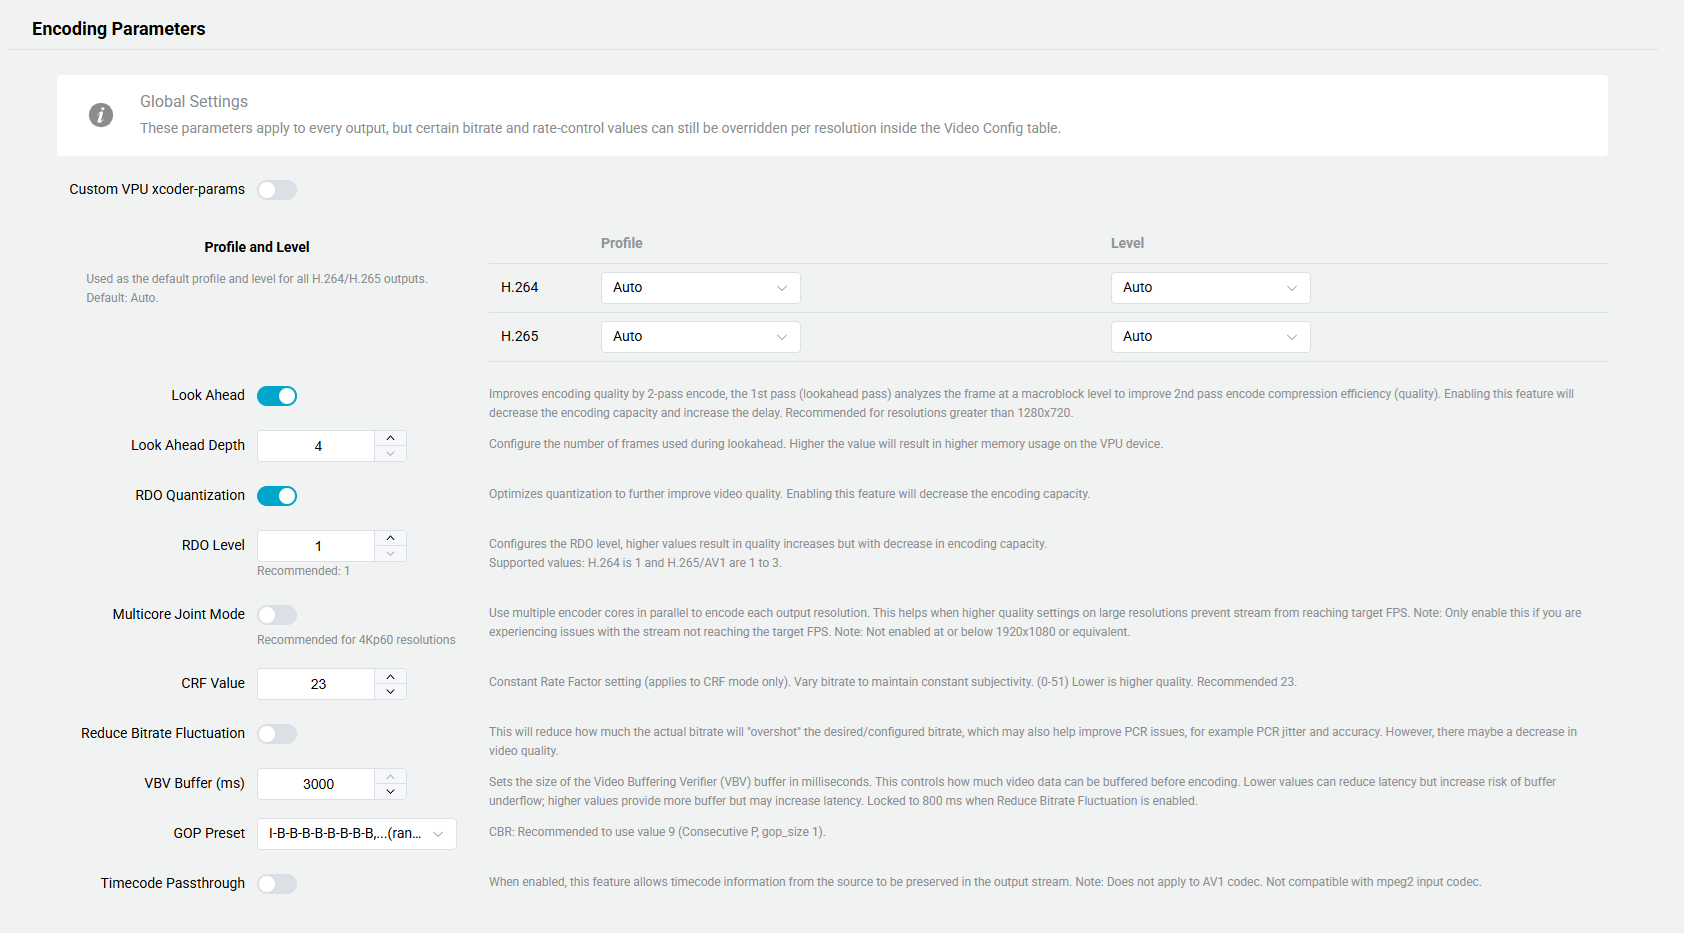The width and height of the screenshot is (1684, 933).
Task: Turn off the Look Ahead switch
Action: 277,396
